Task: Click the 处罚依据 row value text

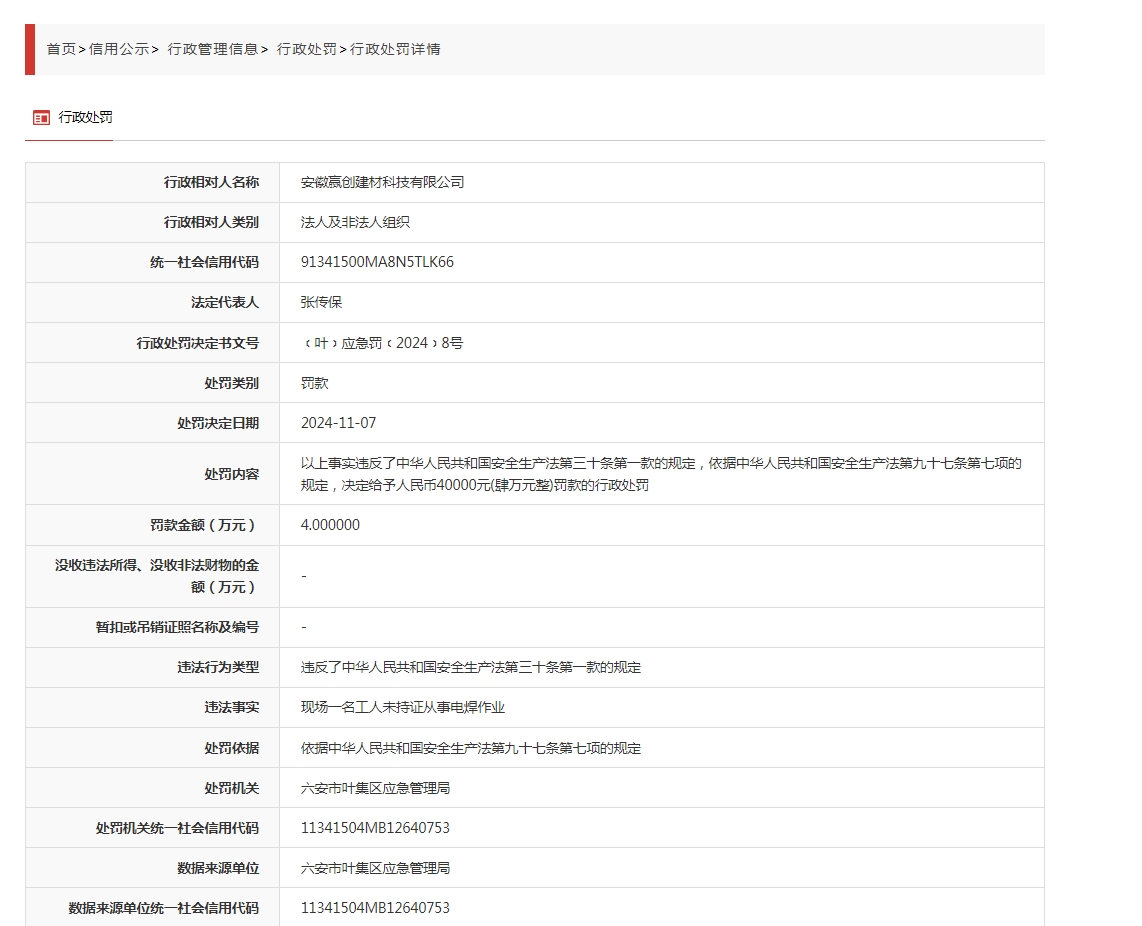Action: click(x=470, y=748)
